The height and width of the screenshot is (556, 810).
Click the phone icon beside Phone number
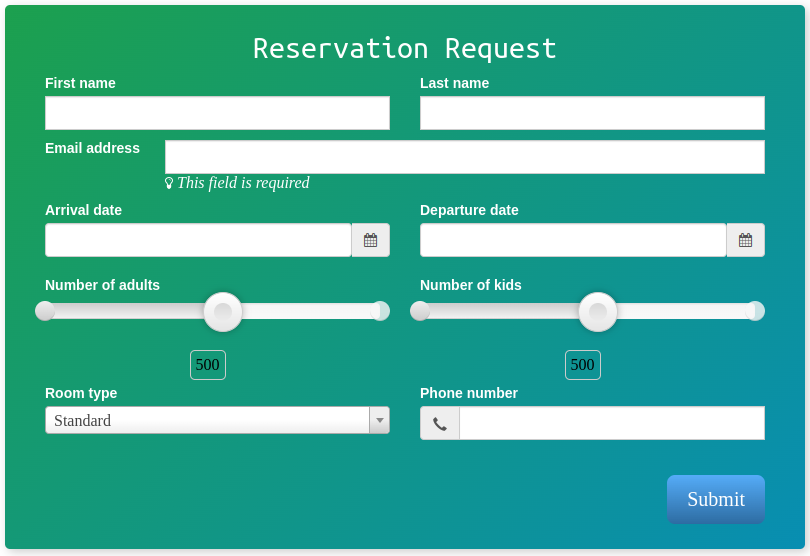[440, 423]
